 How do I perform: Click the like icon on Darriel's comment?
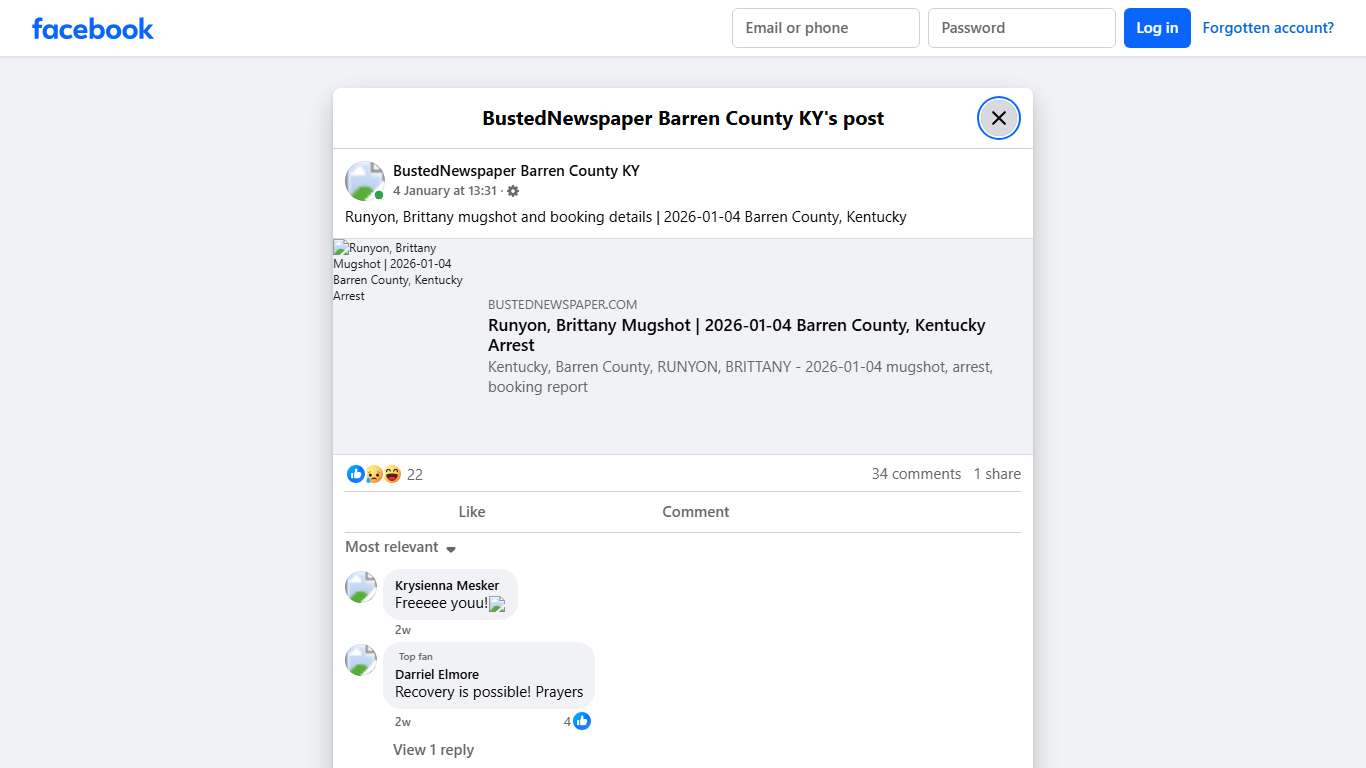pyautogui.click(x=582, y=721)
